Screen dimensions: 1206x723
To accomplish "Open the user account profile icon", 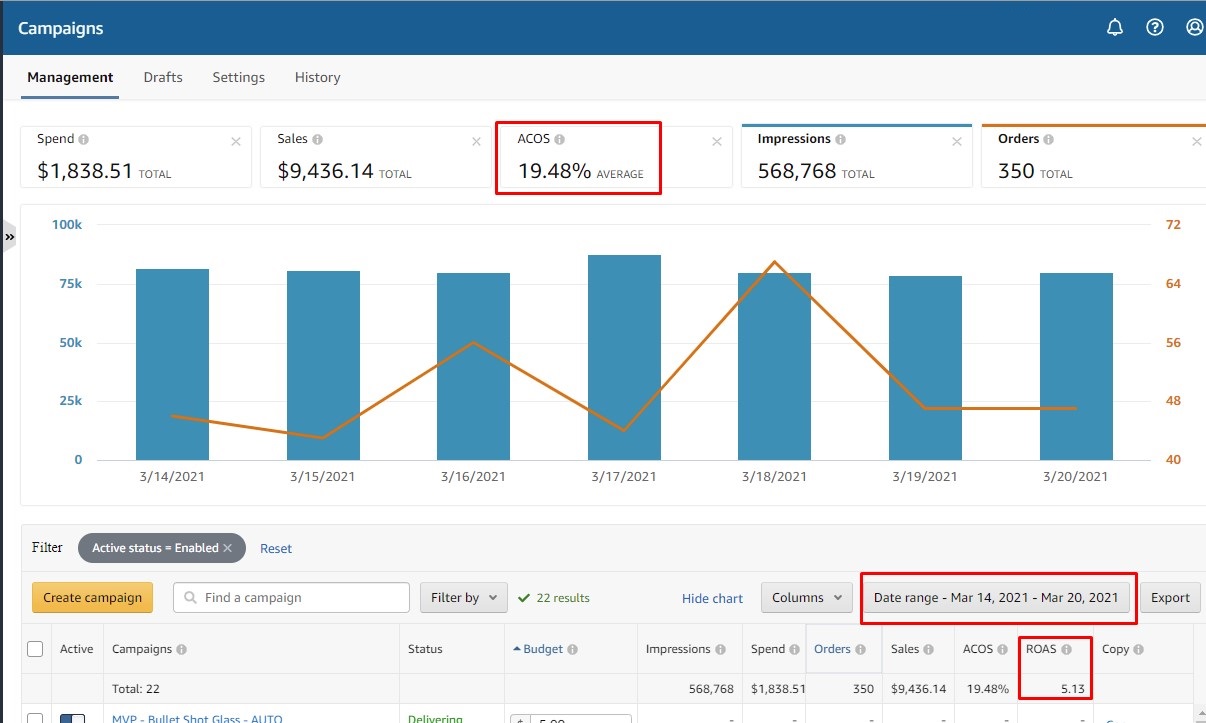I will [1194, 28].
